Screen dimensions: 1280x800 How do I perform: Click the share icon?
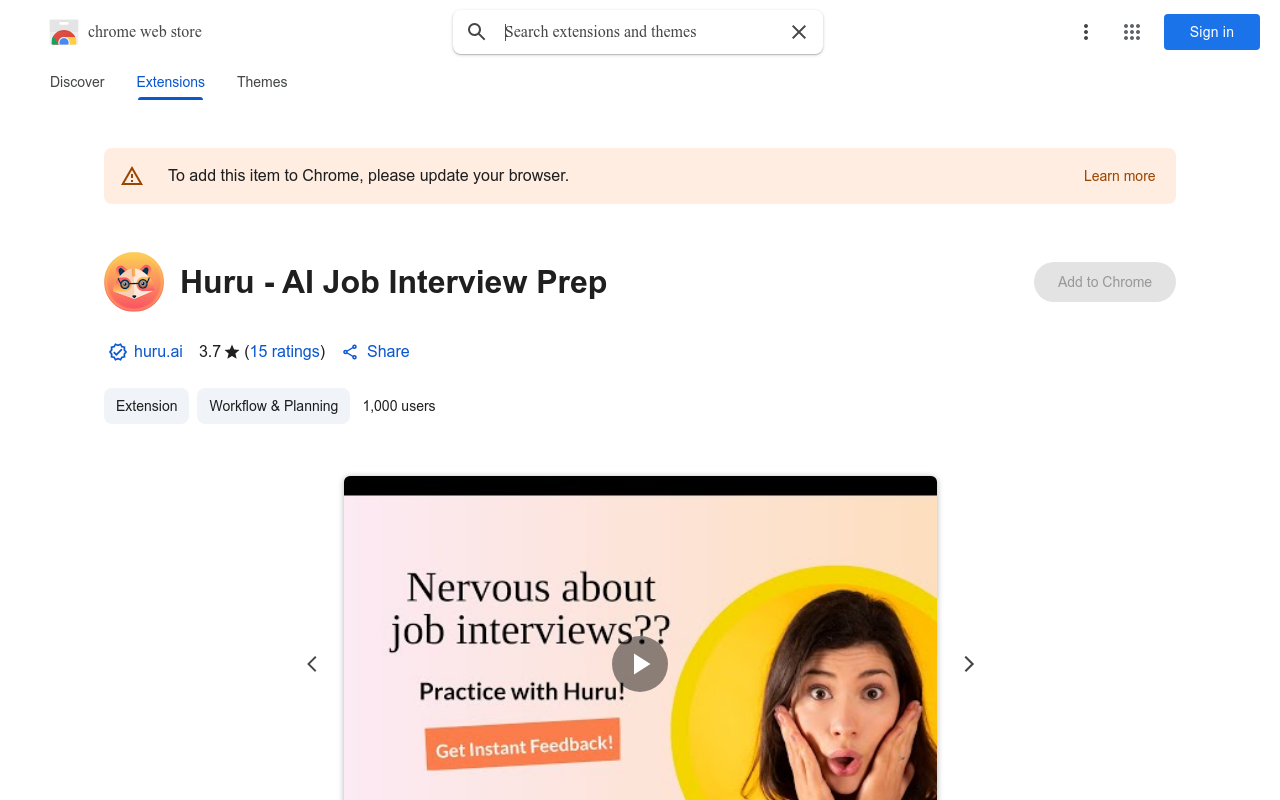coord(350,352)
